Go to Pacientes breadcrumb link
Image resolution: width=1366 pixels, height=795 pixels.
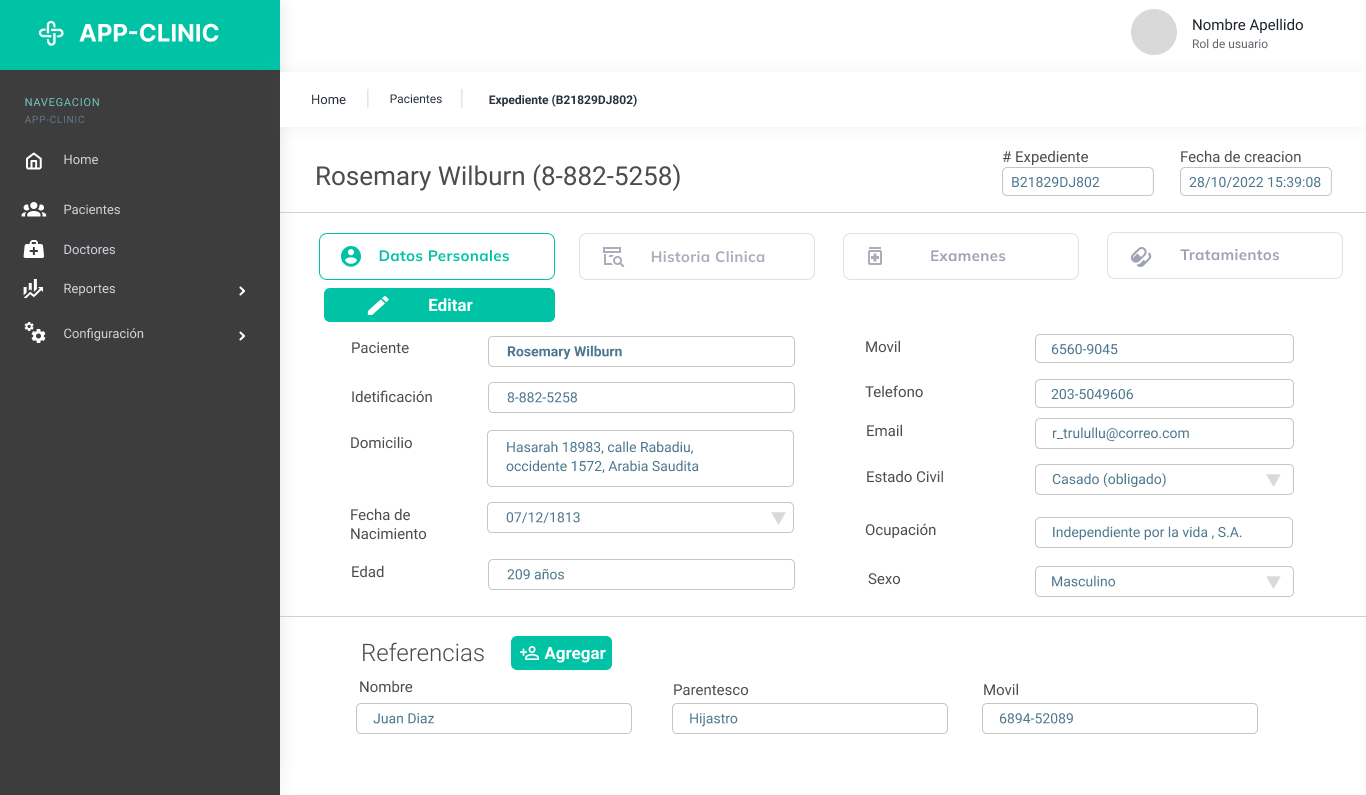416,99
